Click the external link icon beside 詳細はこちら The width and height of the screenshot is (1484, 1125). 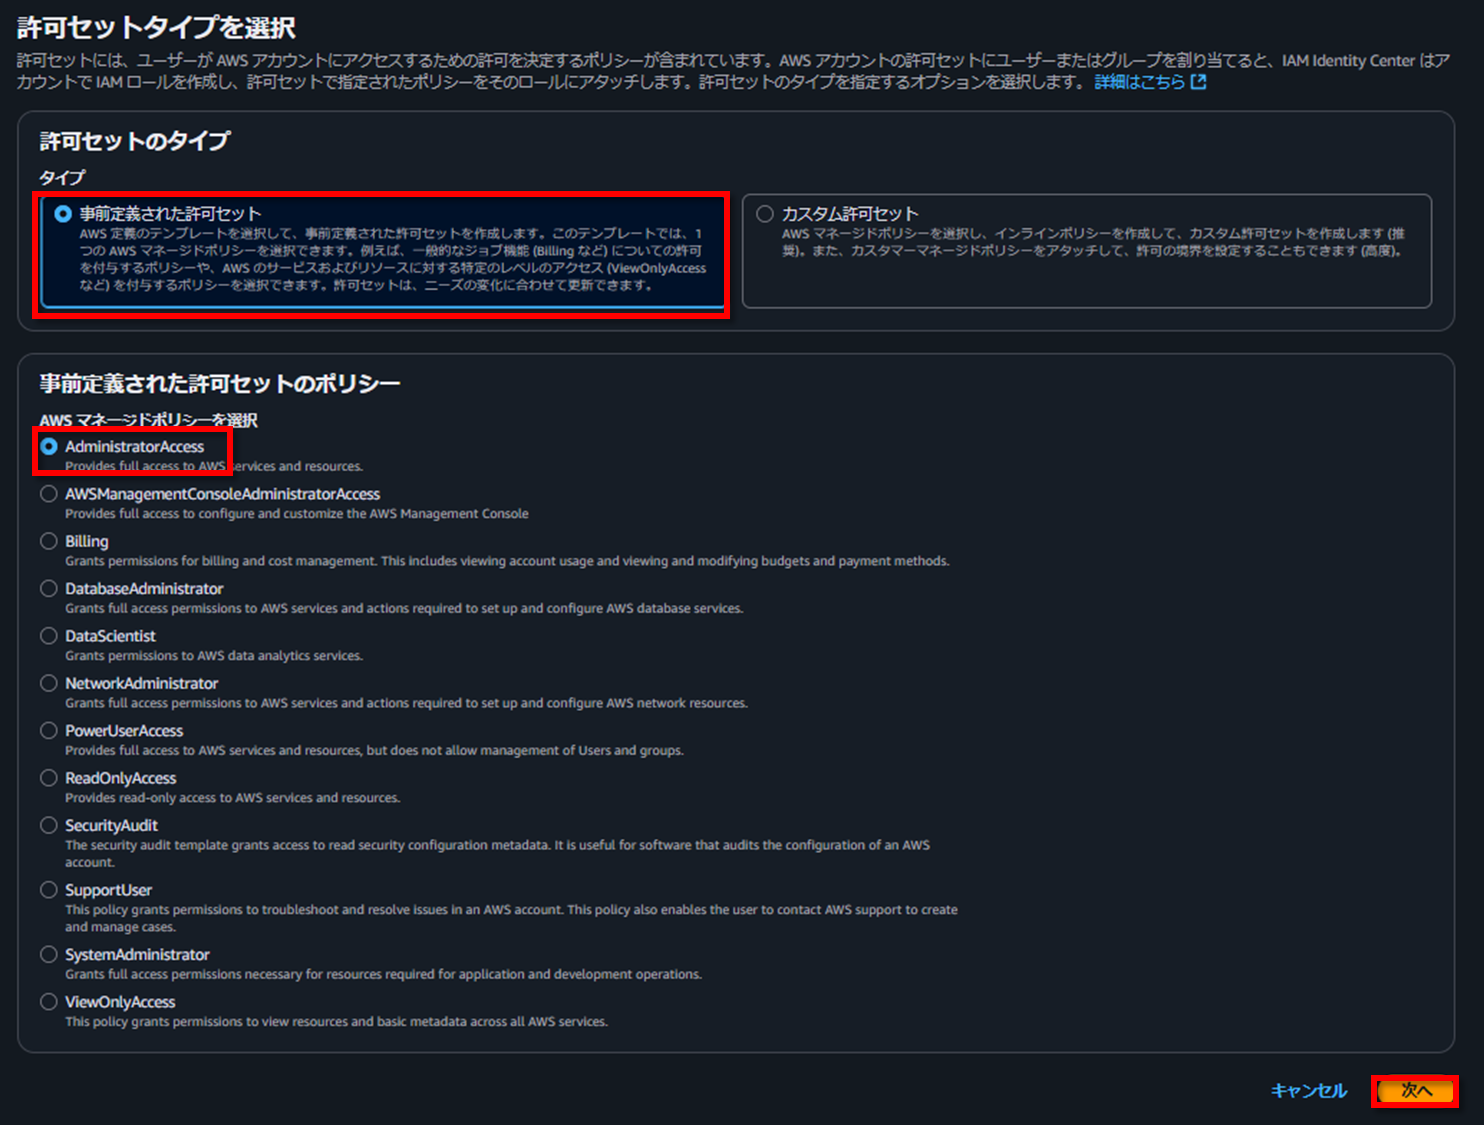[x=1198, y=82]
